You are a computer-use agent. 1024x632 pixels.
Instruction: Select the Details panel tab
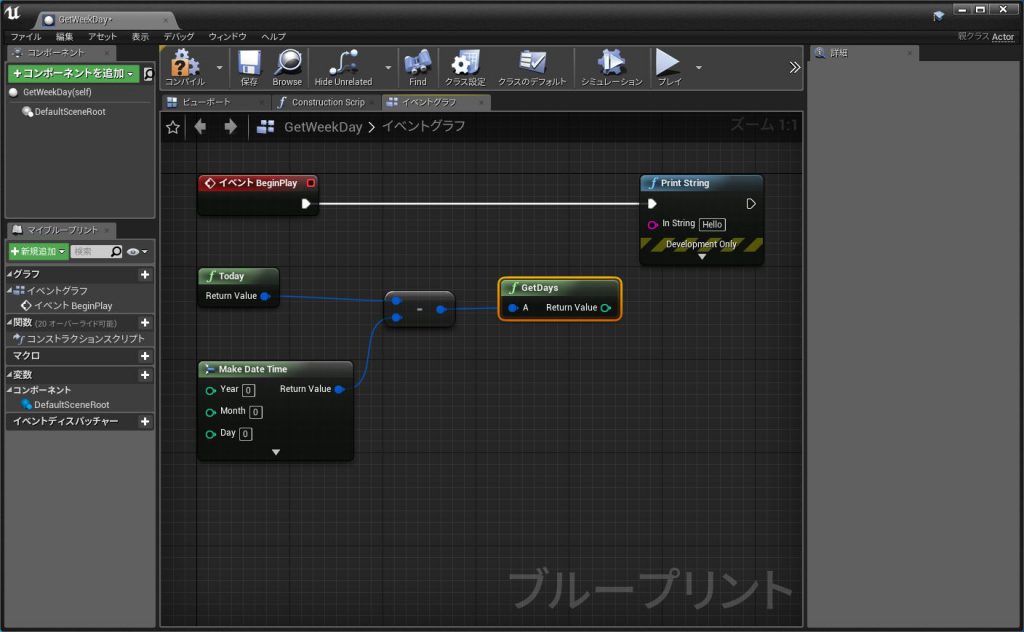pos(863,53)
